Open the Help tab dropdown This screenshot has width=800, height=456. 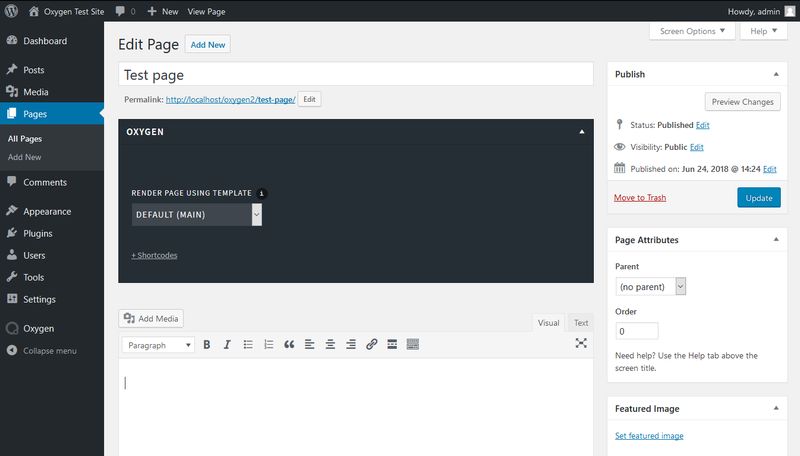pos(763,31)
